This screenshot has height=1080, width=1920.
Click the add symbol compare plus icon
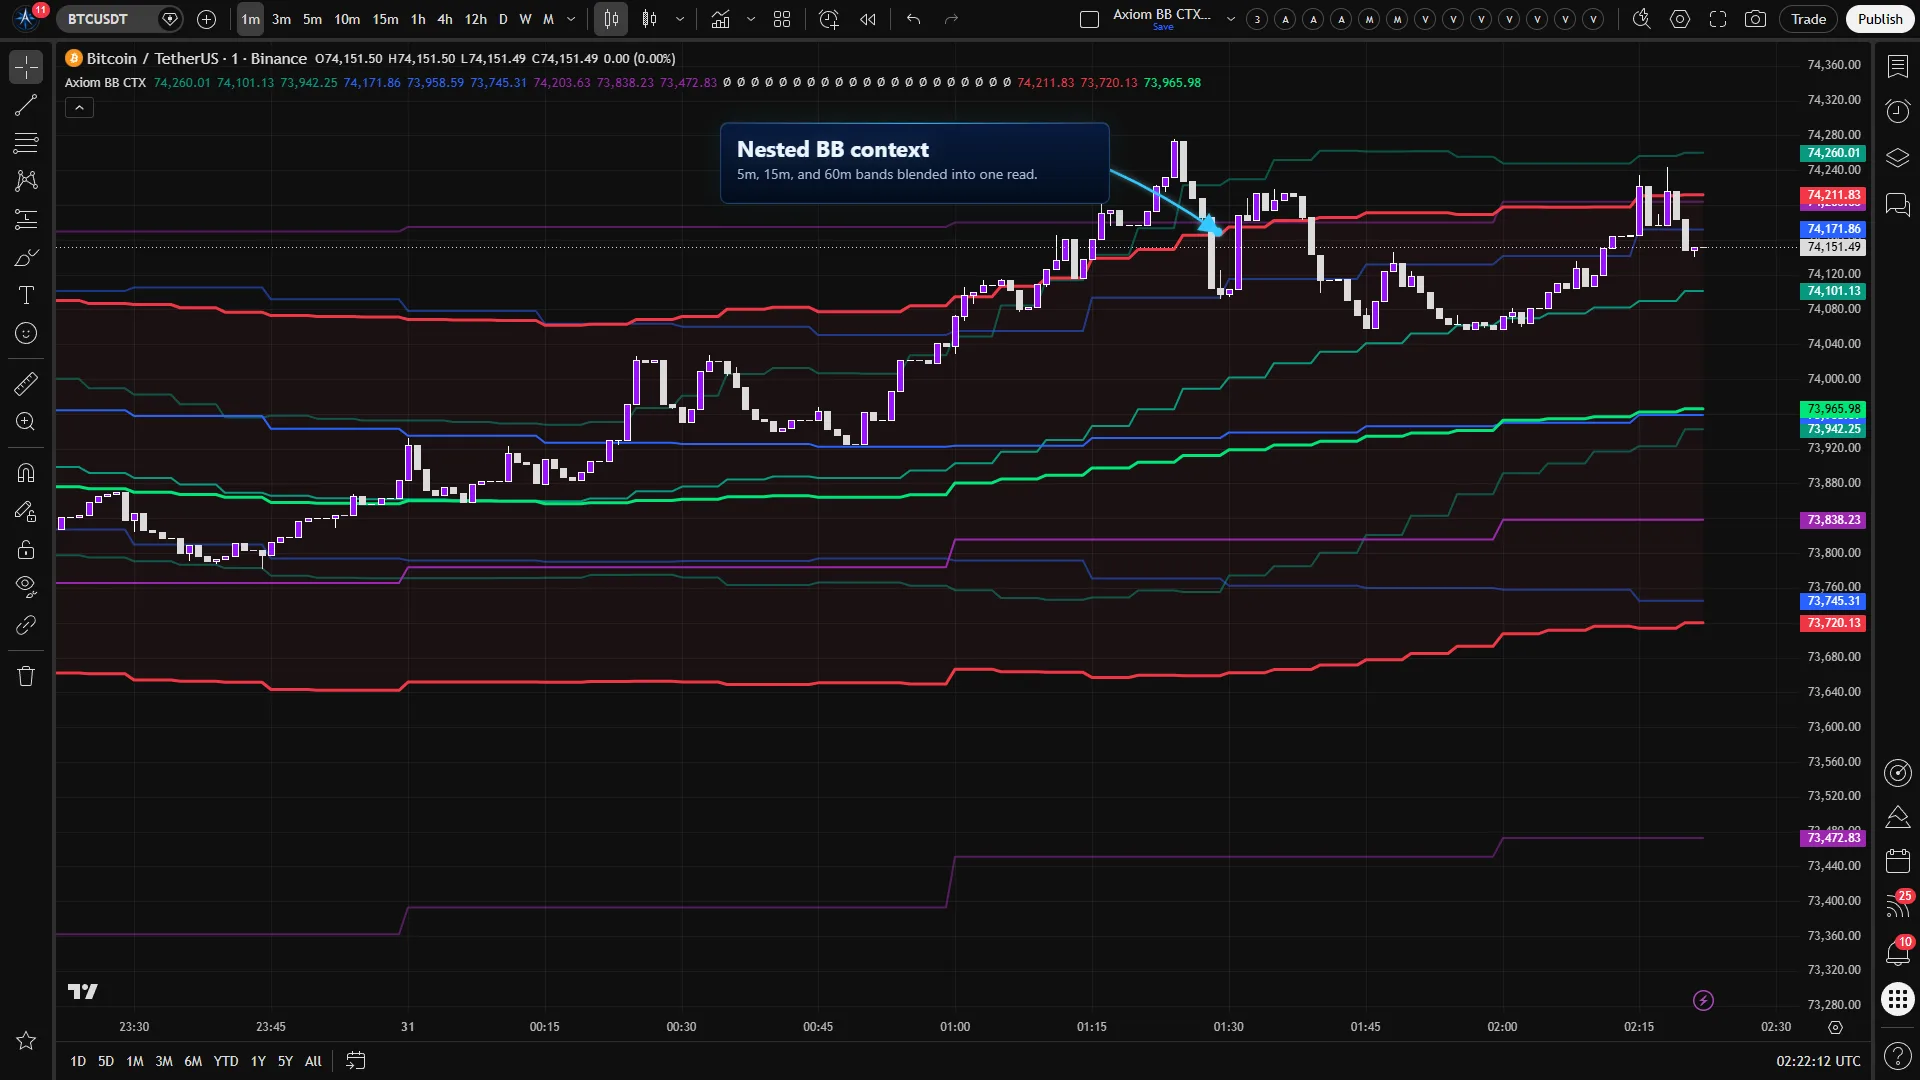(206, 19)
